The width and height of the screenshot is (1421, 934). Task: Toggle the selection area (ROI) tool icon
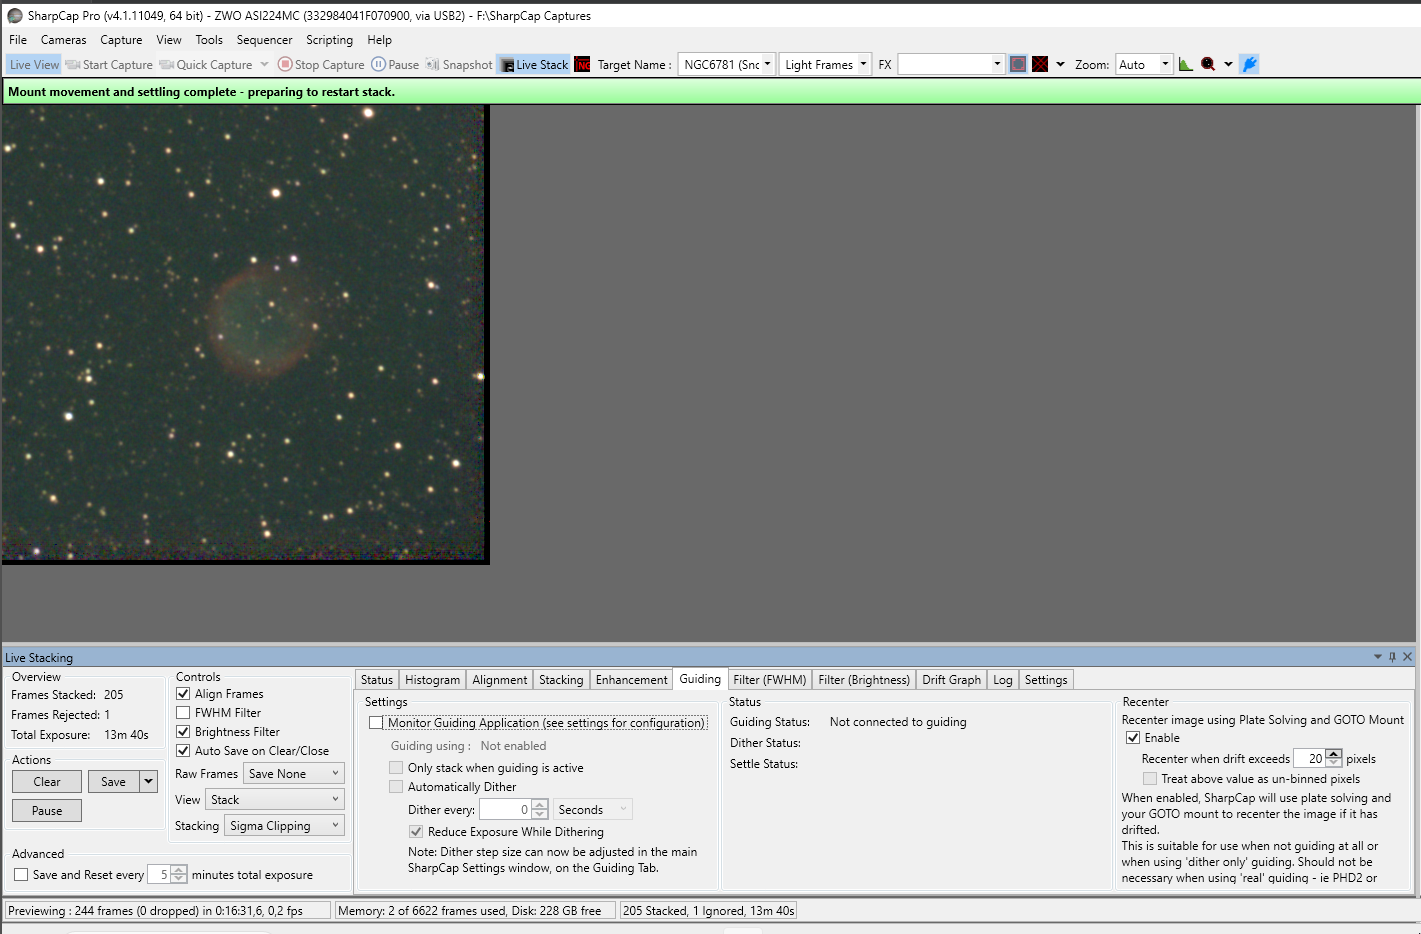pyautogui.click(x=1018, y=64)
